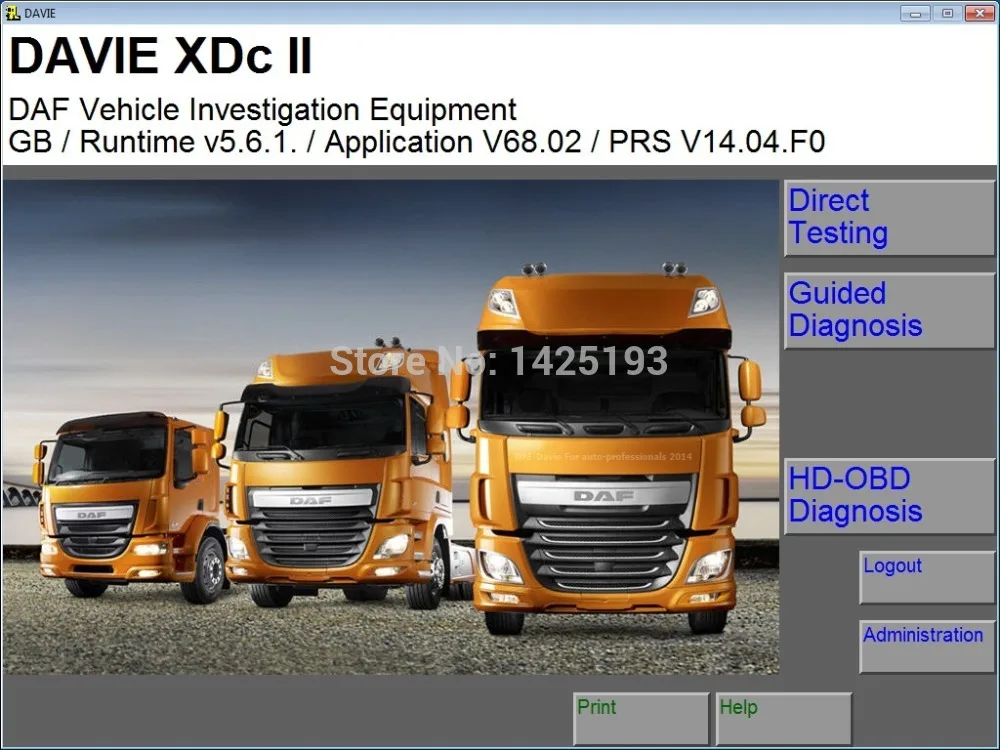Open the Help button
The width and height of the screenshot is (1000, 750).
[784, 719]
